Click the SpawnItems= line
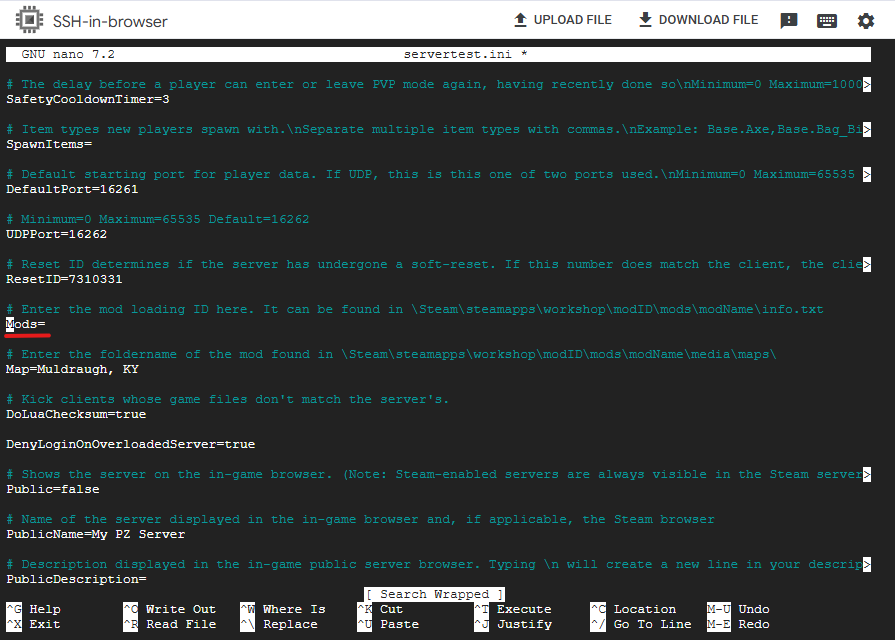The image size is (895, 640). [x=49, y=144]
